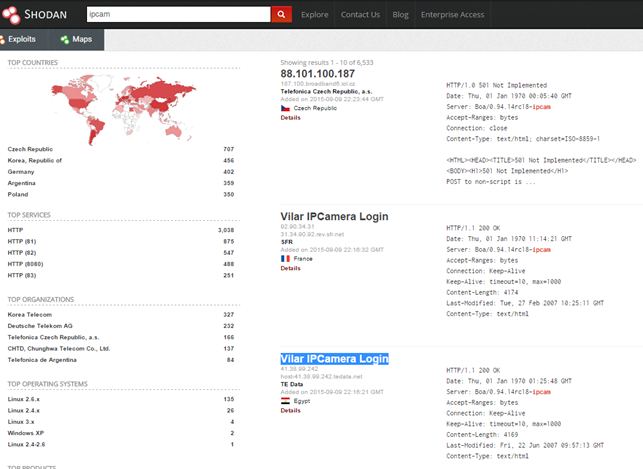Click the Egypt flag icon
This screenshot has width=643, height=469.
coord(286,401)
